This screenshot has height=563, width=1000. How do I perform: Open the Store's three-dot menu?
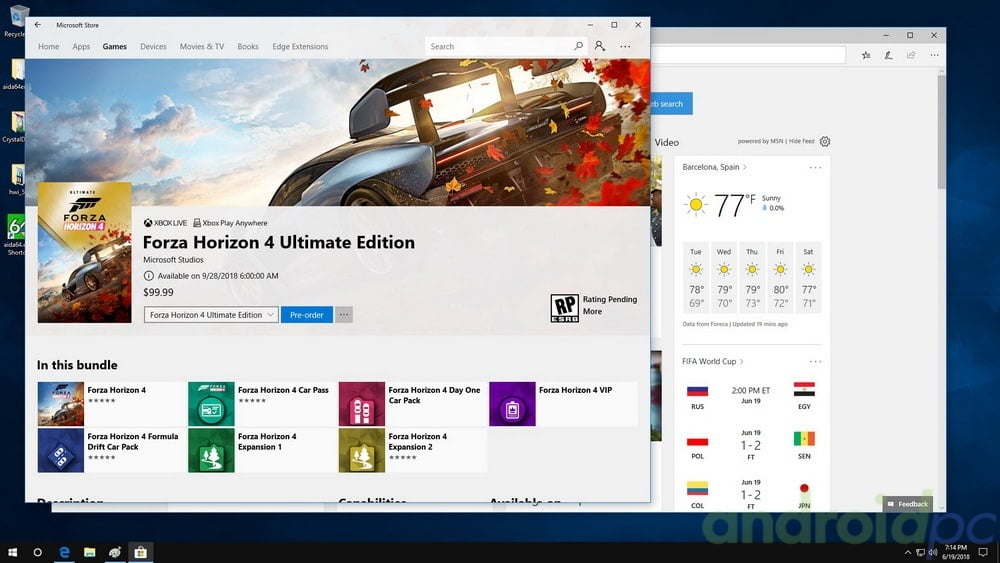(x=625, y=46)
